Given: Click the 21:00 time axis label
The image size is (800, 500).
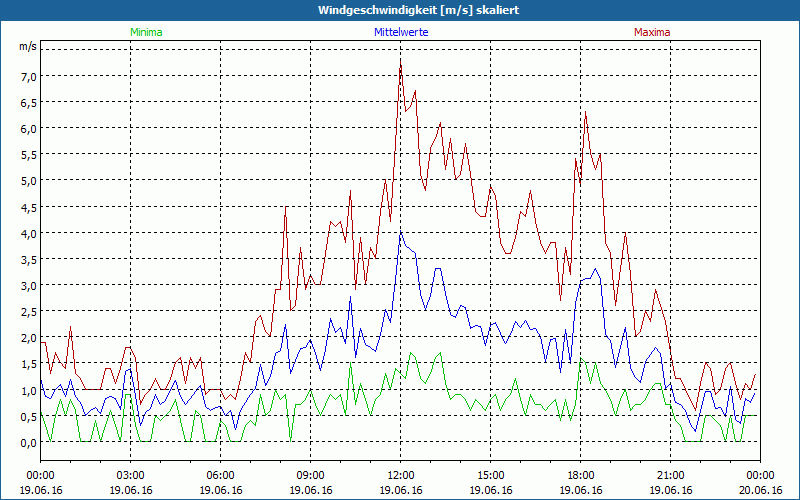Looking at the screenshot, I should (x=670, y=476).
